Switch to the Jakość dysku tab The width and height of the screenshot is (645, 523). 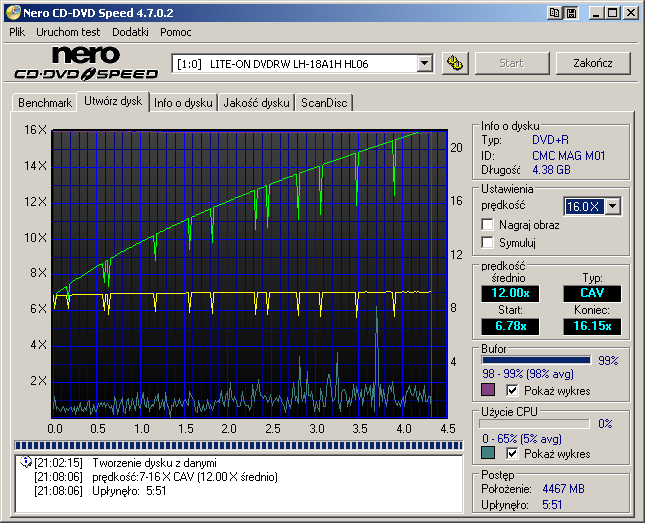[x=256, y=102]
